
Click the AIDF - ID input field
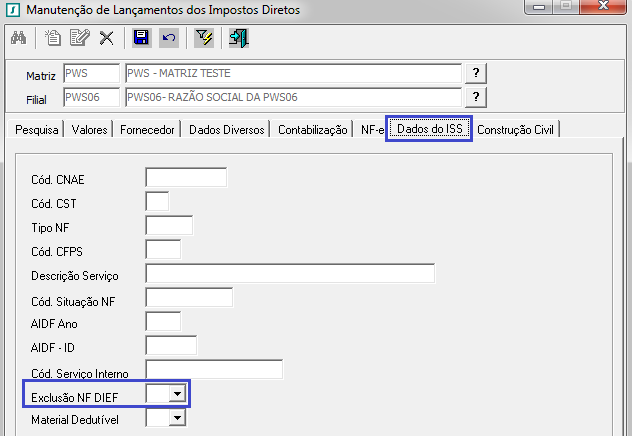171,345
